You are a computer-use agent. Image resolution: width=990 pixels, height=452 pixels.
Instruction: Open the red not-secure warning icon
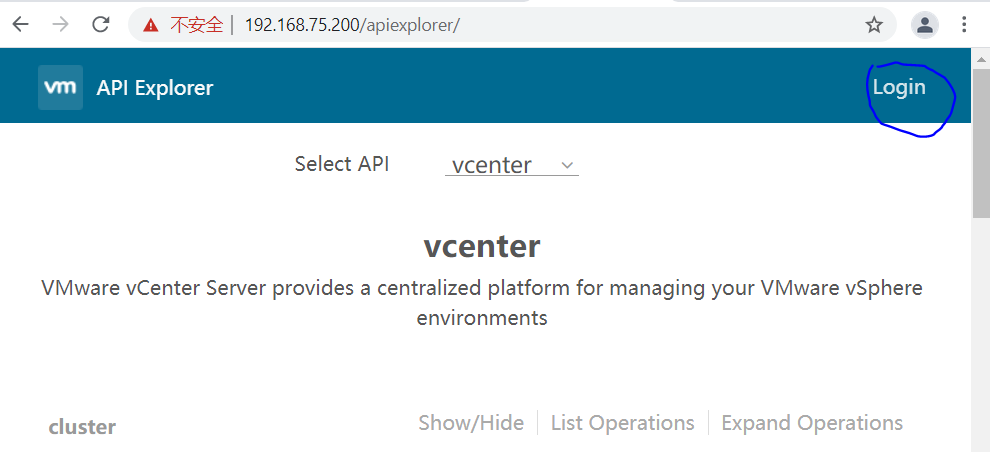click(150, 25)
